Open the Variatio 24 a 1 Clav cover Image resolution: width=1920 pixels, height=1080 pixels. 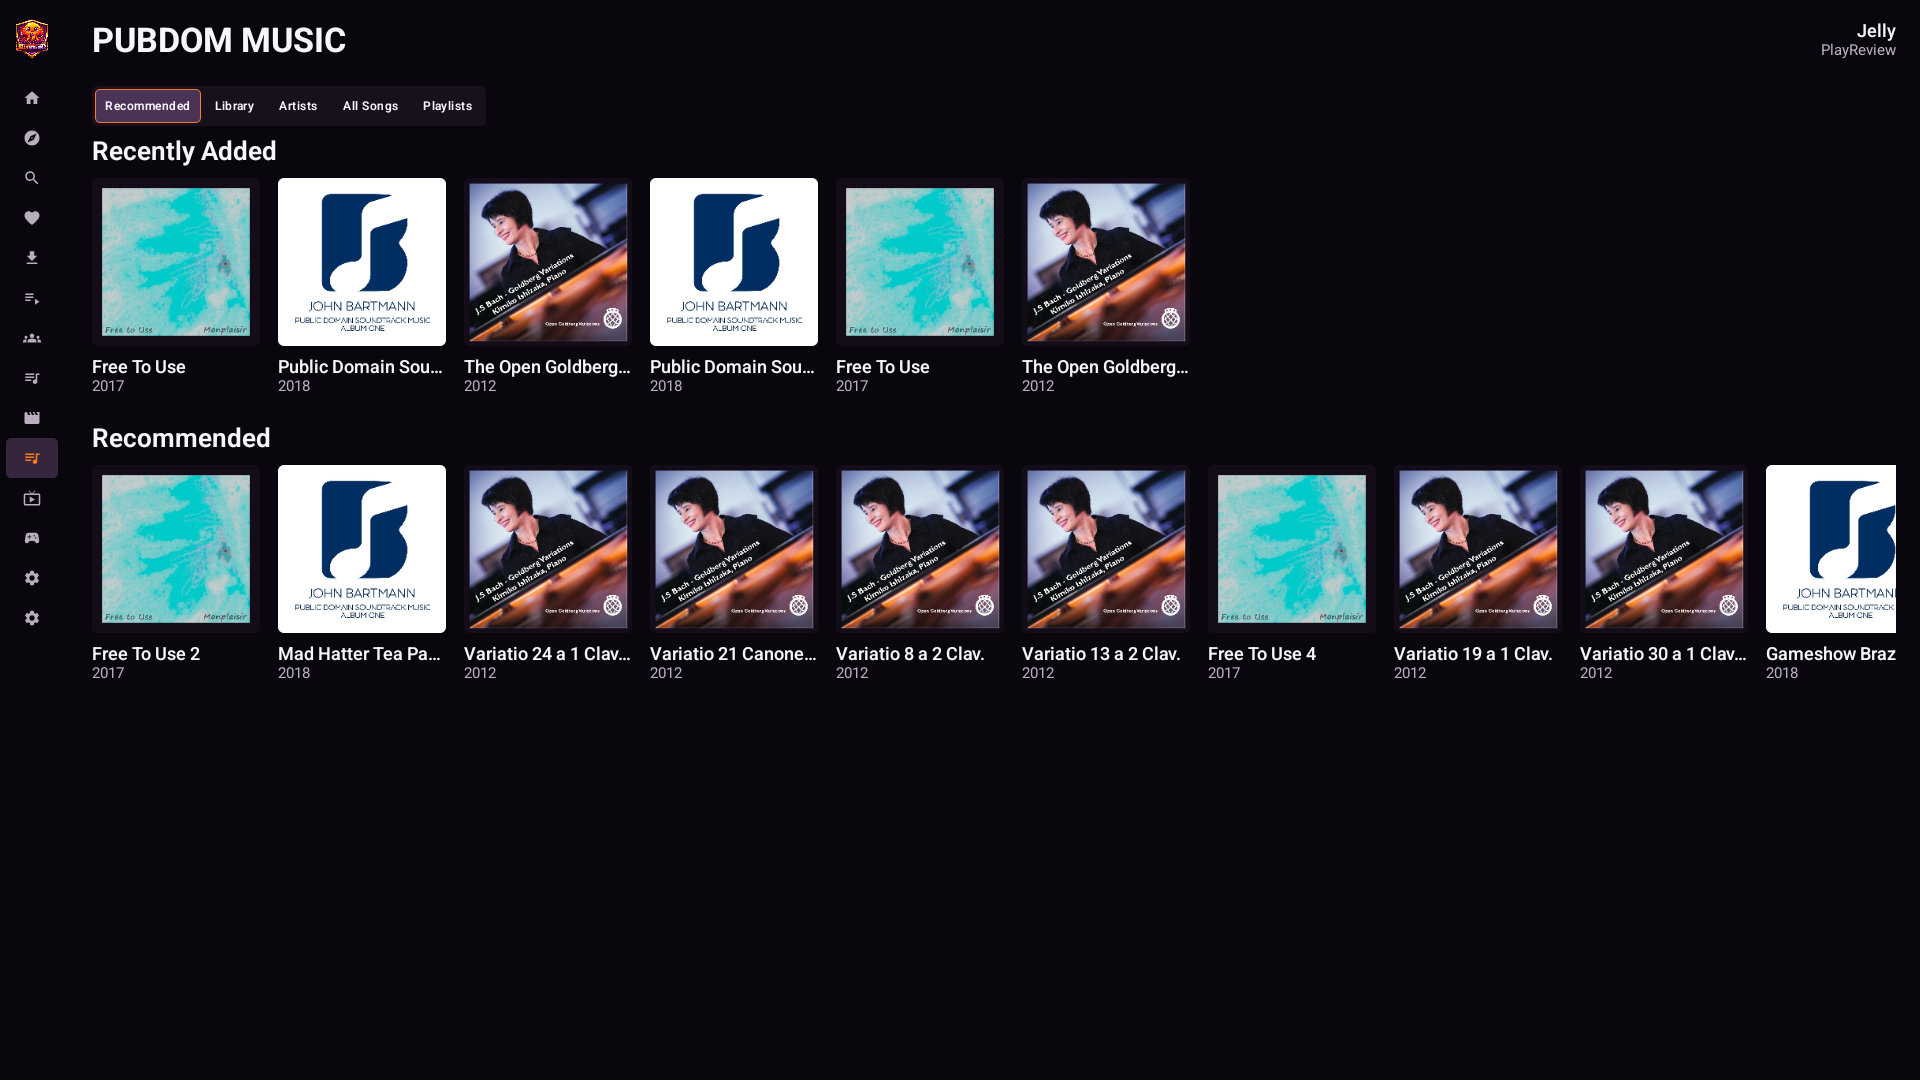click(548, 549)
